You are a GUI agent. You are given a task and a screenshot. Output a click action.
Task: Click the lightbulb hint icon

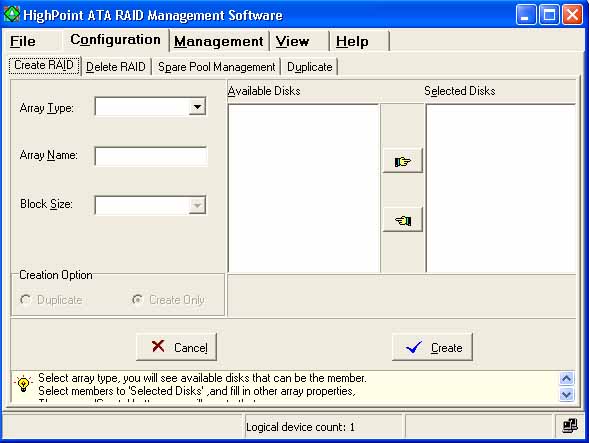pos(23,384)
